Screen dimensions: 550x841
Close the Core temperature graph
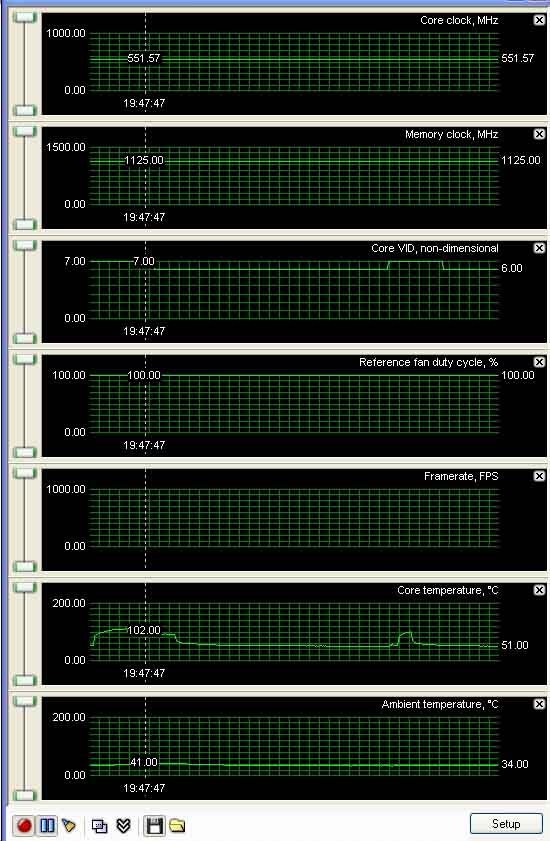point(539,590)
